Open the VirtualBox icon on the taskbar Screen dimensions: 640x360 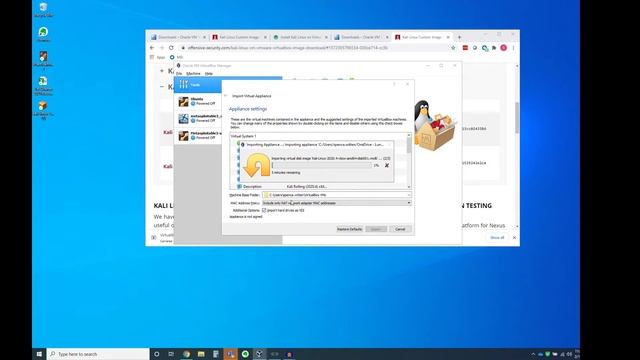click(x=260, y=354)
